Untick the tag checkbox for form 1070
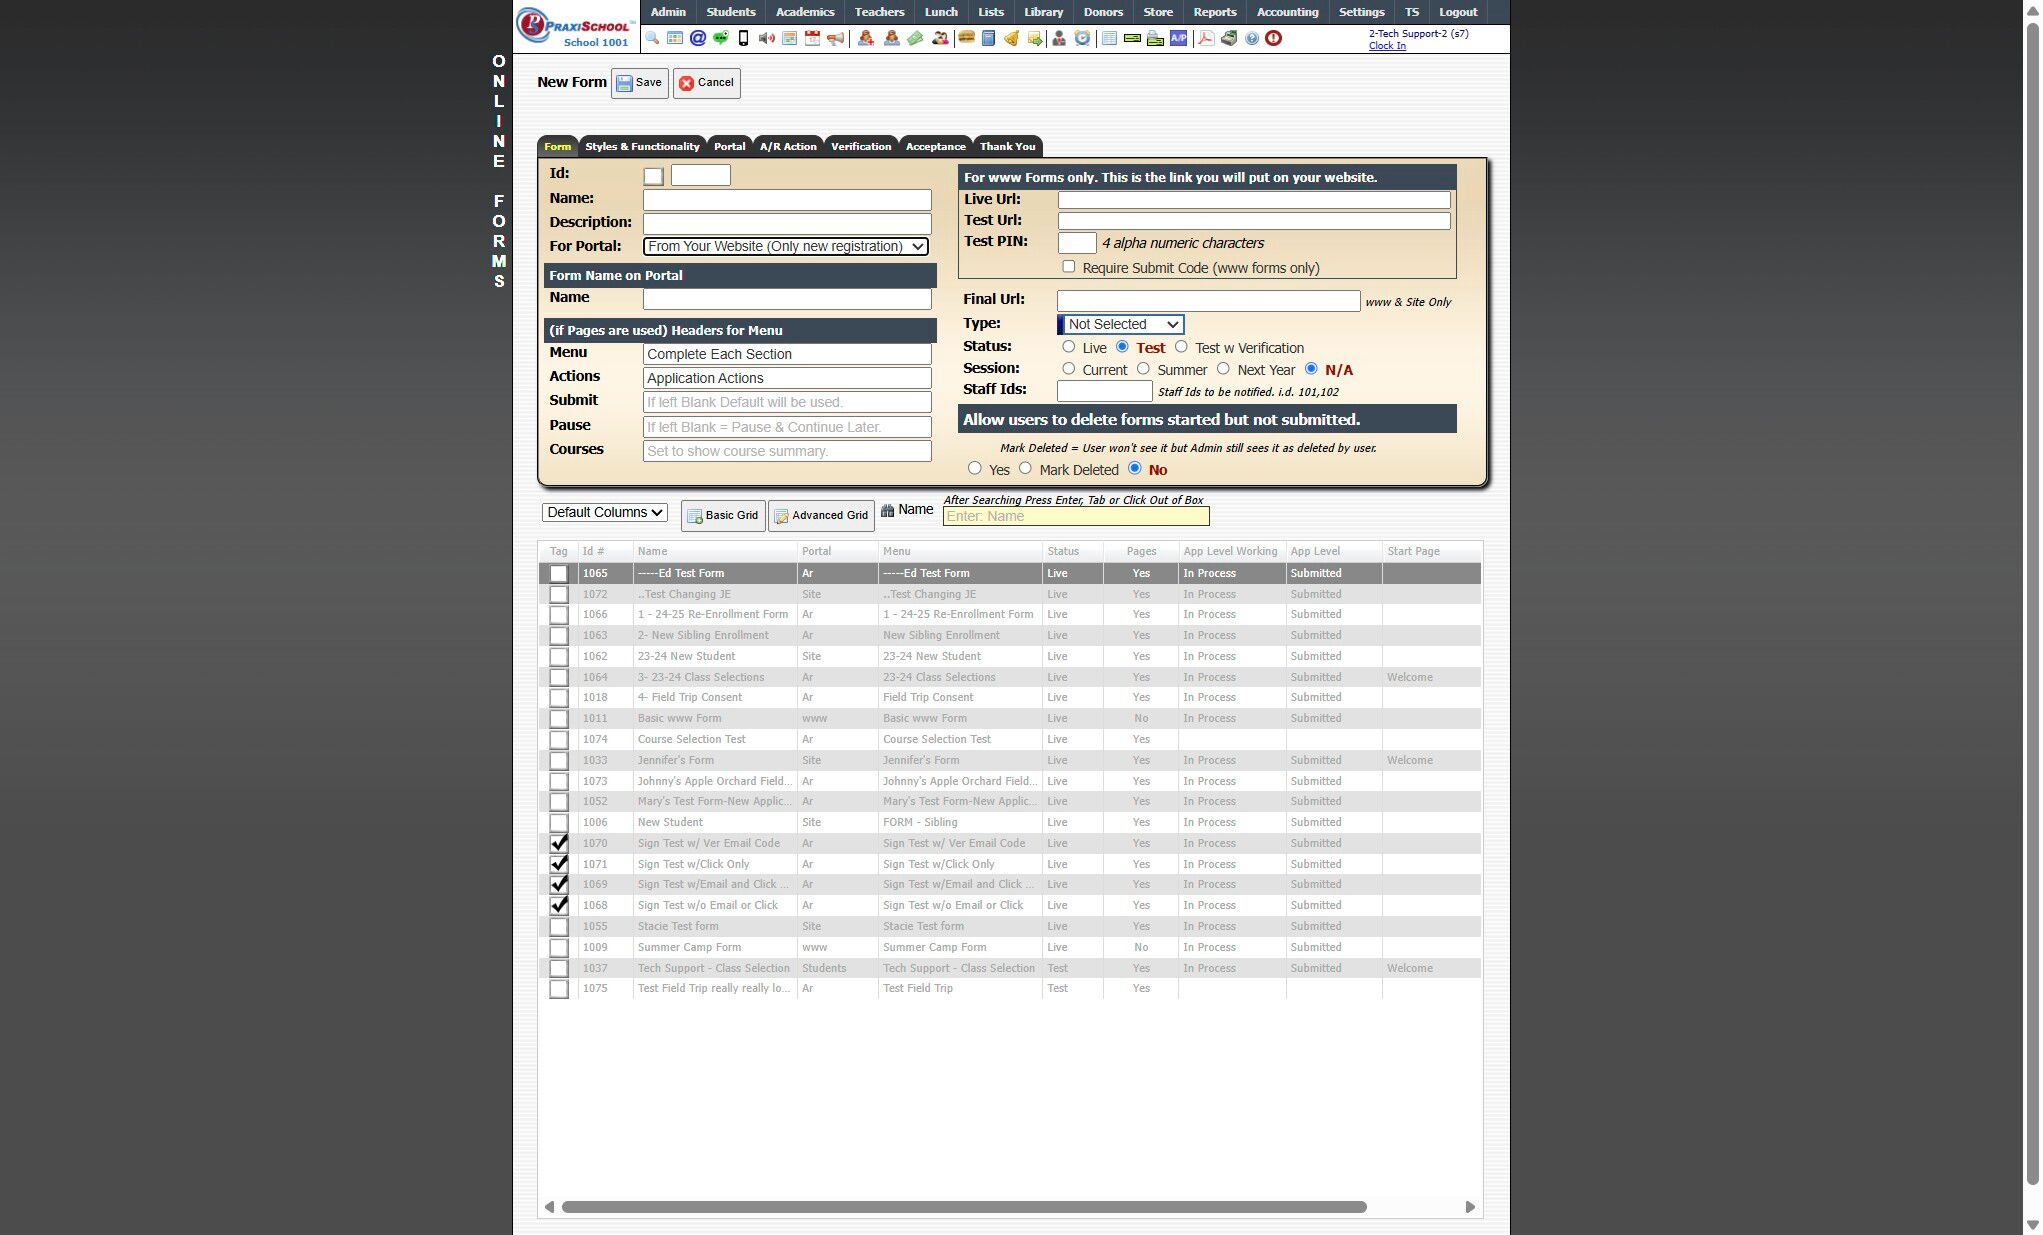The width and height of the screenshot is (2043, 1235). point(559,843)
